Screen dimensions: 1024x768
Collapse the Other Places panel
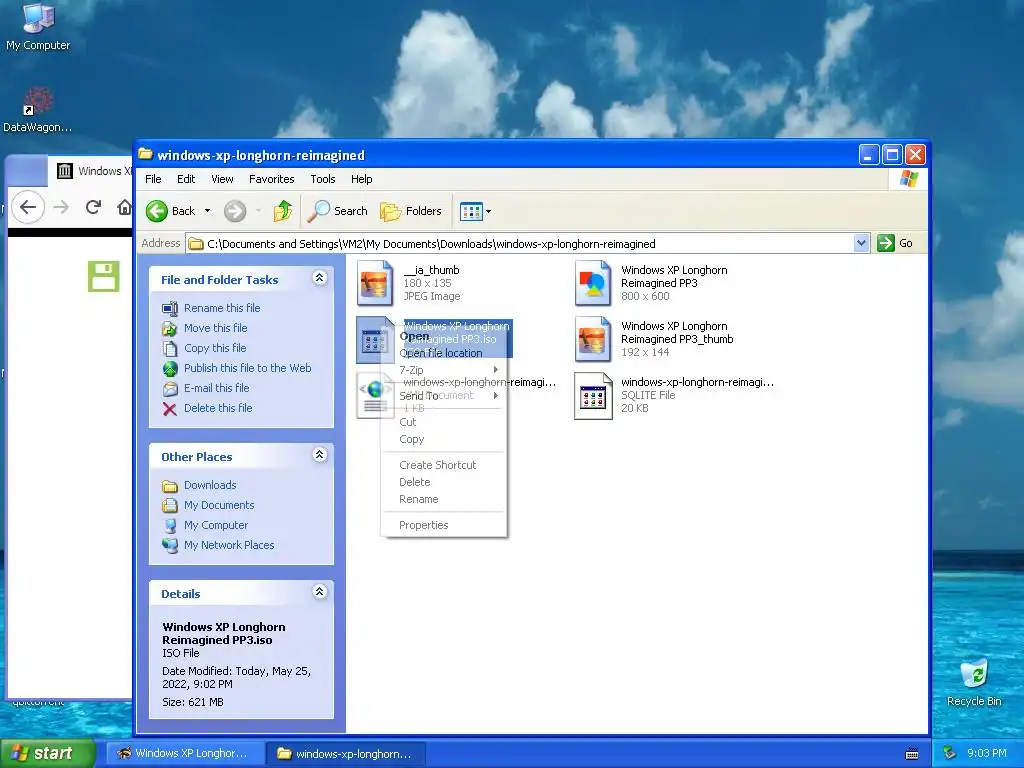tap(319, 455)
